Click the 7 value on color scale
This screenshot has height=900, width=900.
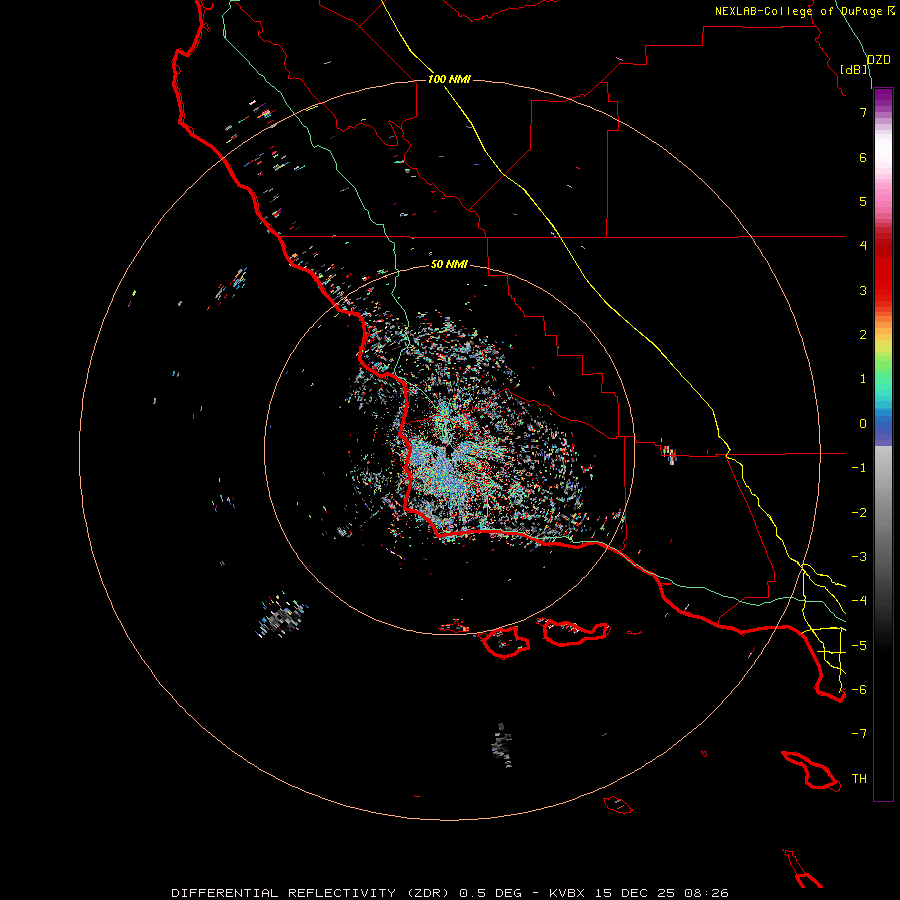[863, 112]
